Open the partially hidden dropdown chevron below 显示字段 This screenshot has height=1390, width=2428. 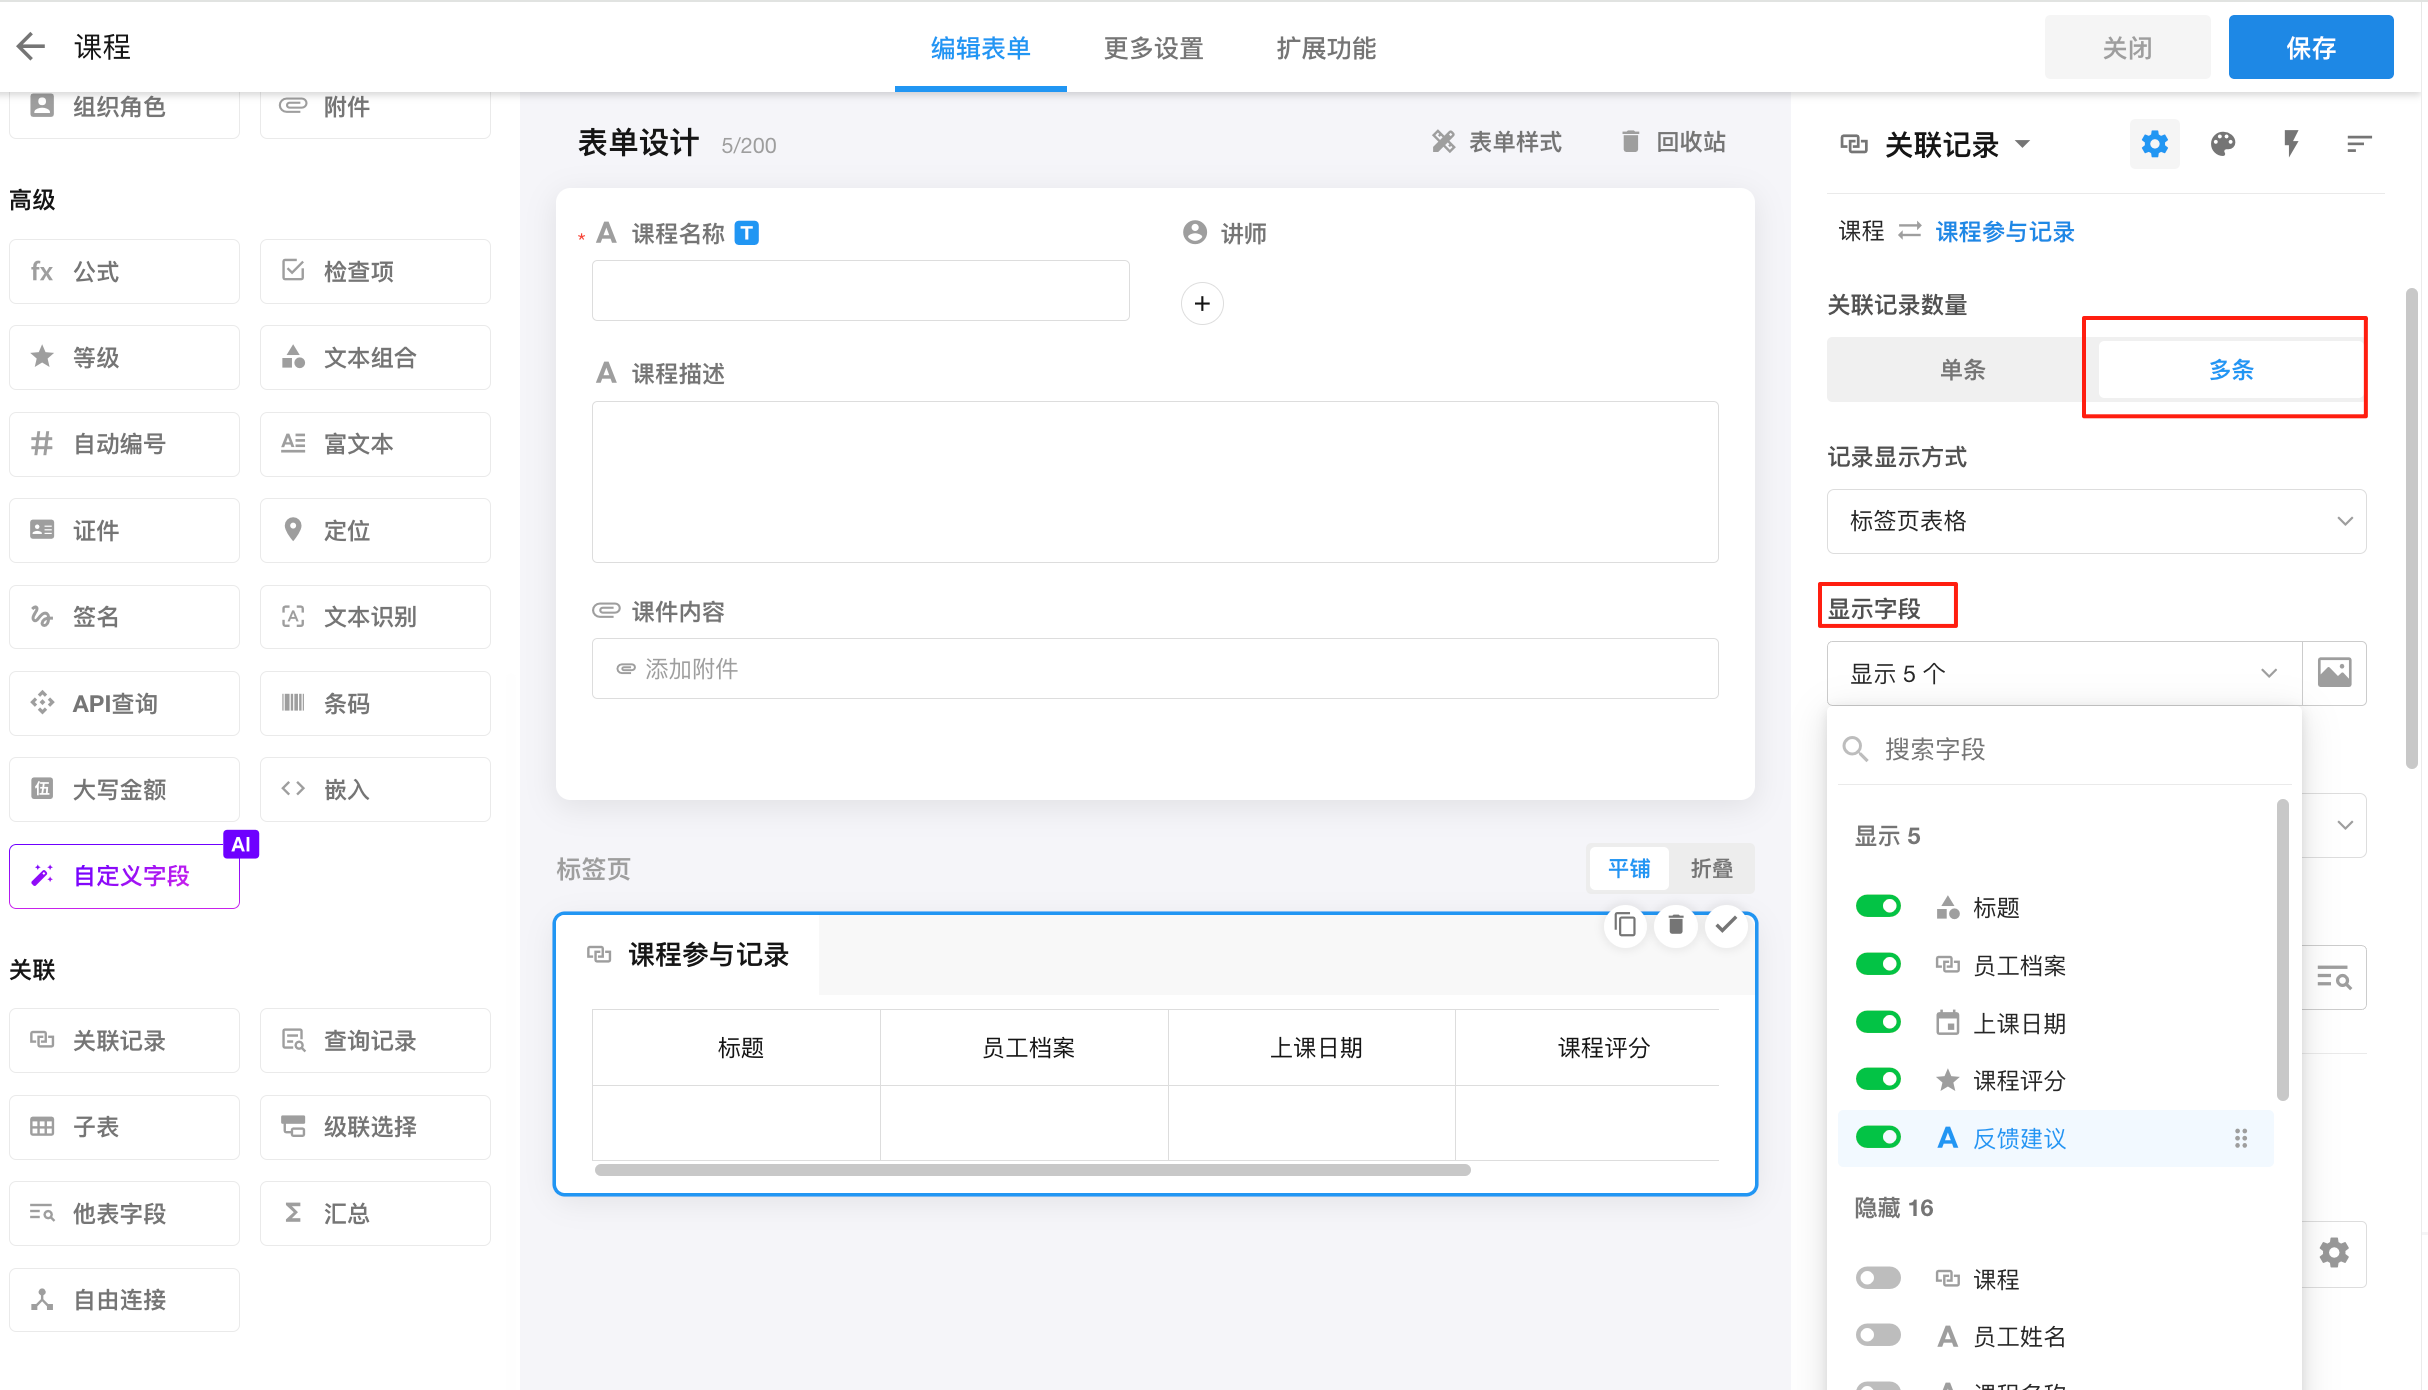click(2344, 825)
